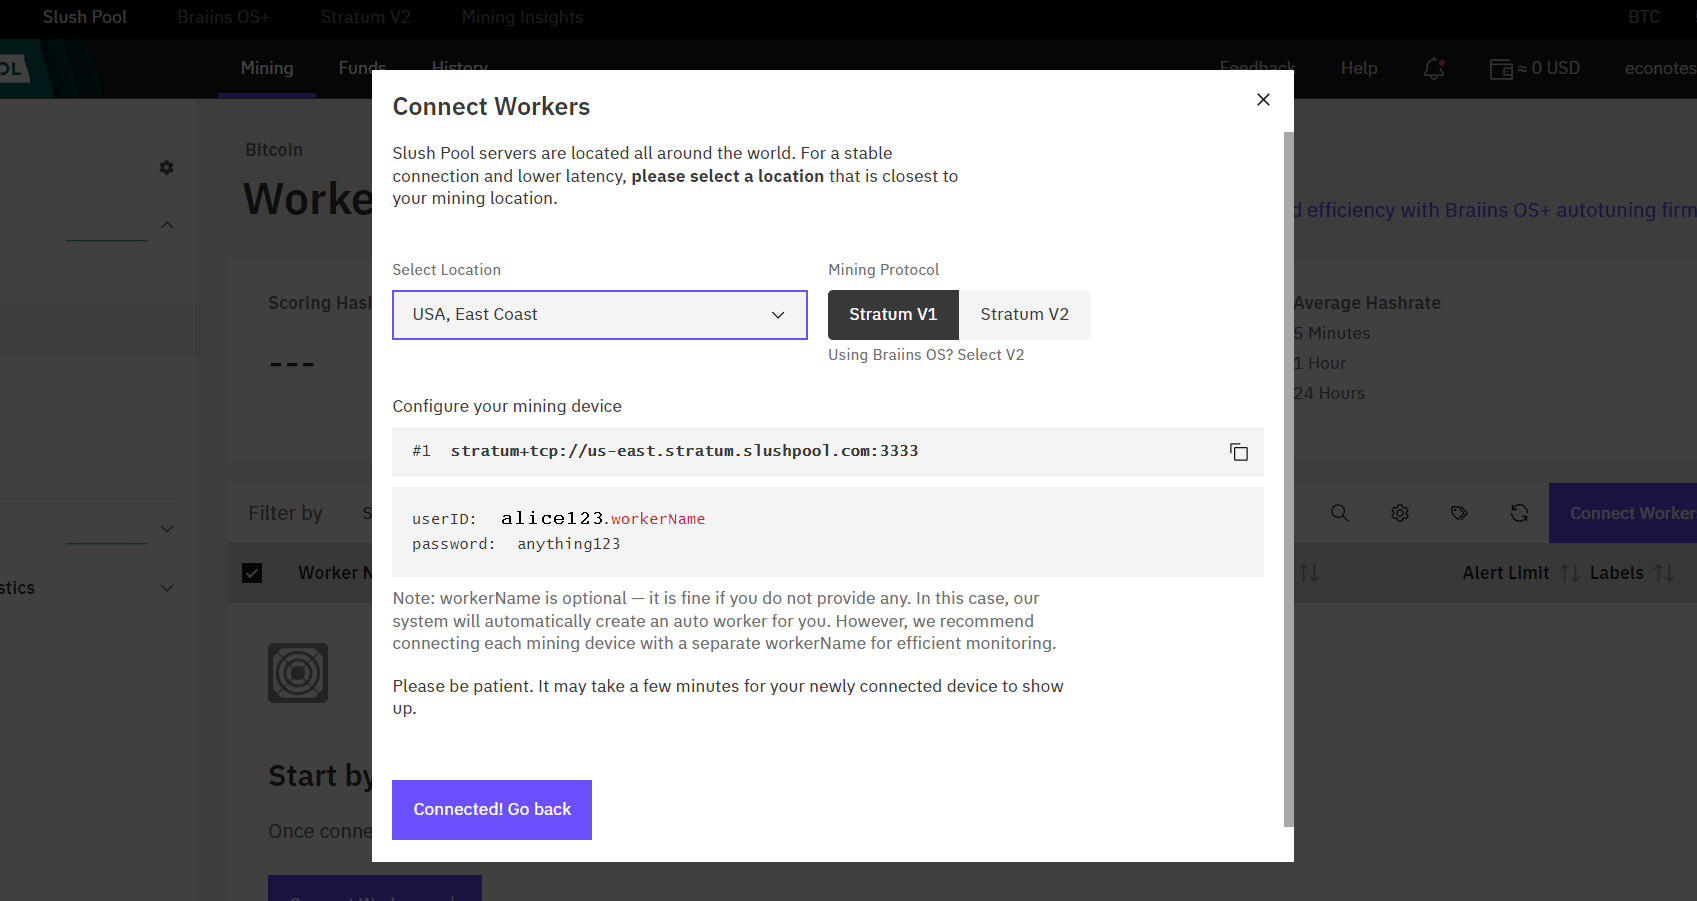This screenshot has height=901, width=1697.
Task: Click the Connect Worker button
Action: (x=1623, y=513)
